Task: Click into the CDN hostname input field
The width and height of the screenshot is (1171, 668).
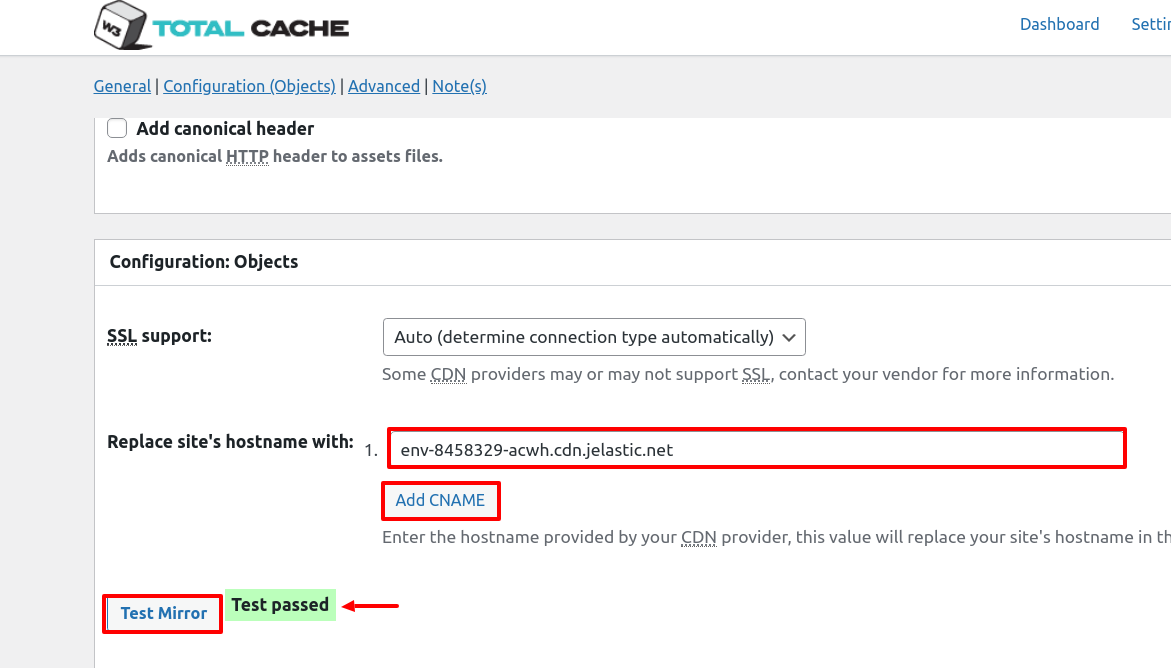Action: pyautogui.click(x=756, y=450)
